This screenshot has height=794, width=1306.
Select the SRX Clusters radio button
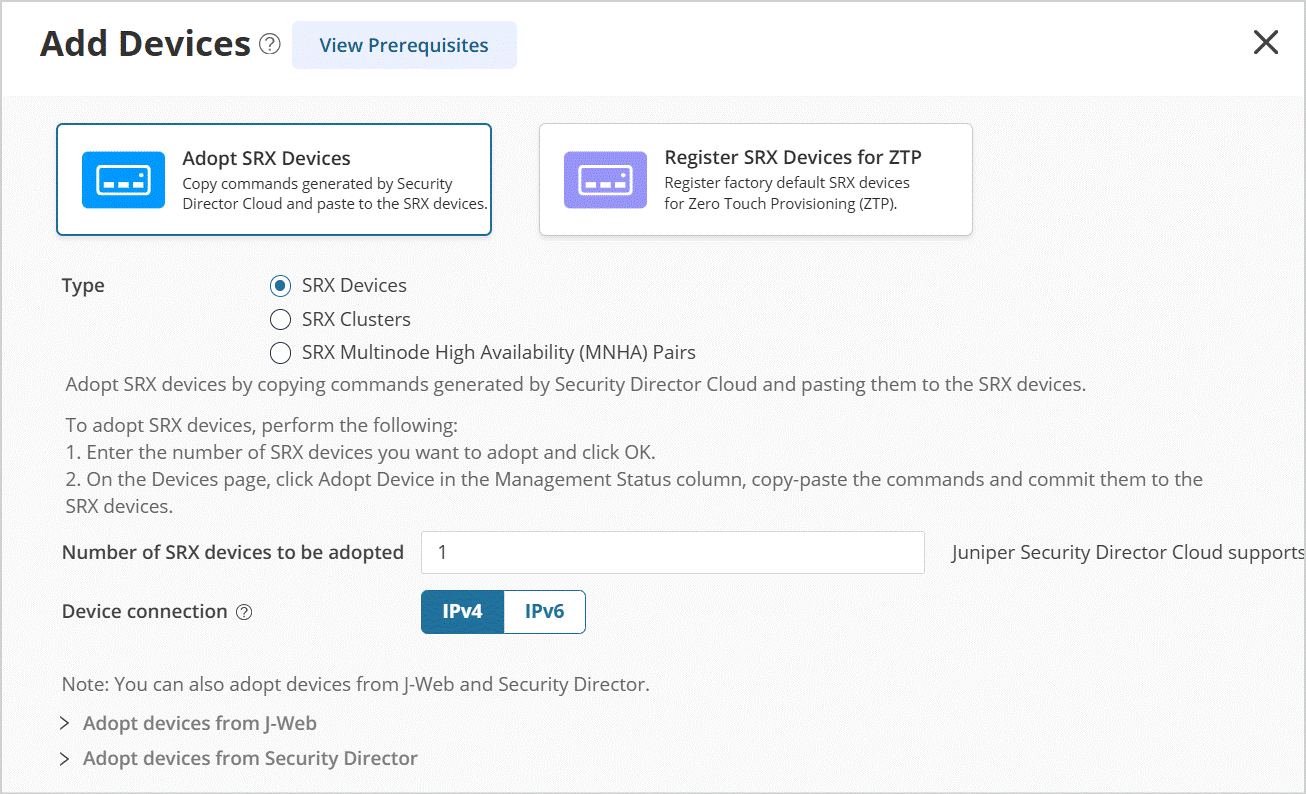[x=281, y=320]
